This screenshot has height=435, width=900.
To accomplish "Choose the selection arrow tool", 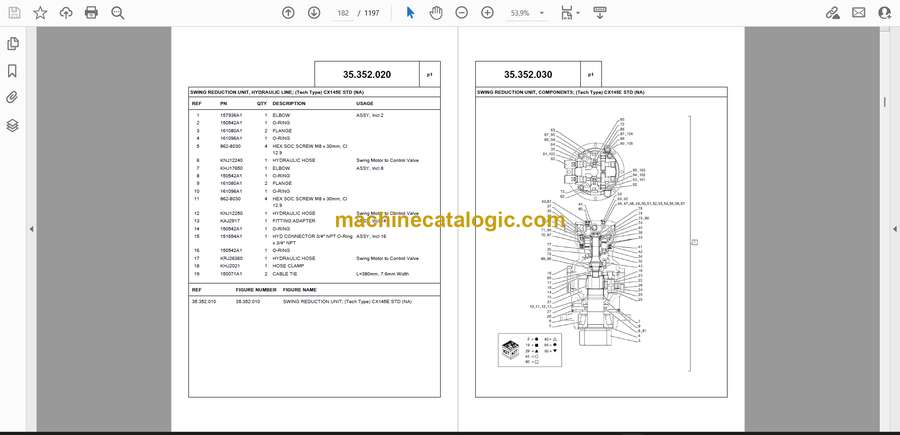I will click(410, 13).
